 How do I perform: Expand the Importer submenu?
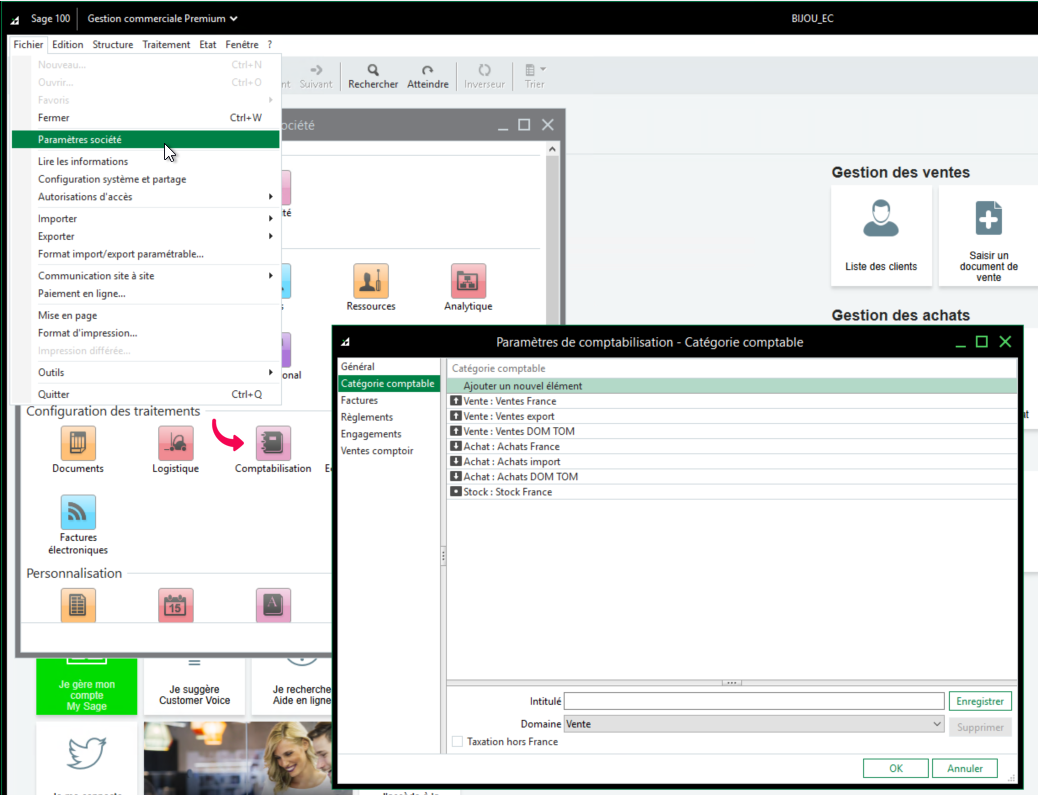(x=145, y=219)
